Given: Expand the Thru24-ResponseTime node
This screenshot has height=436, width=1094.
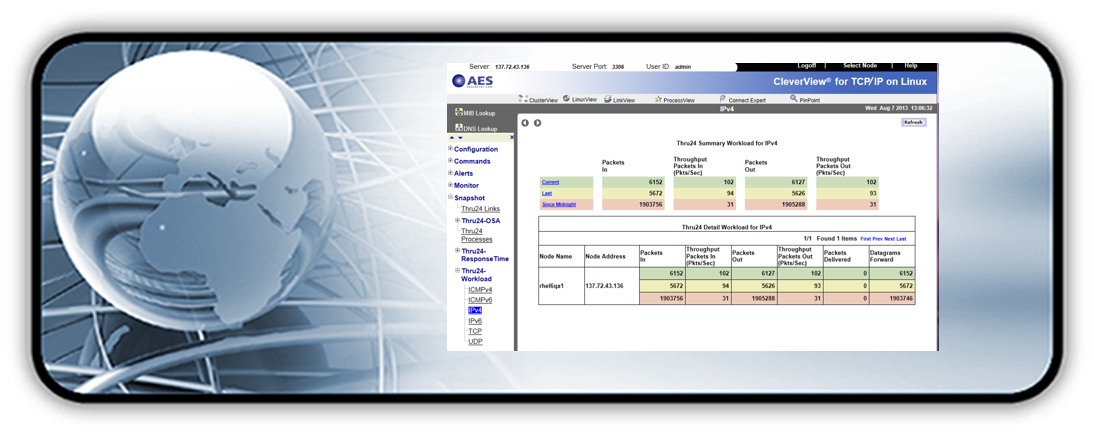Looking at the screenshot, I should pos(458,250).
